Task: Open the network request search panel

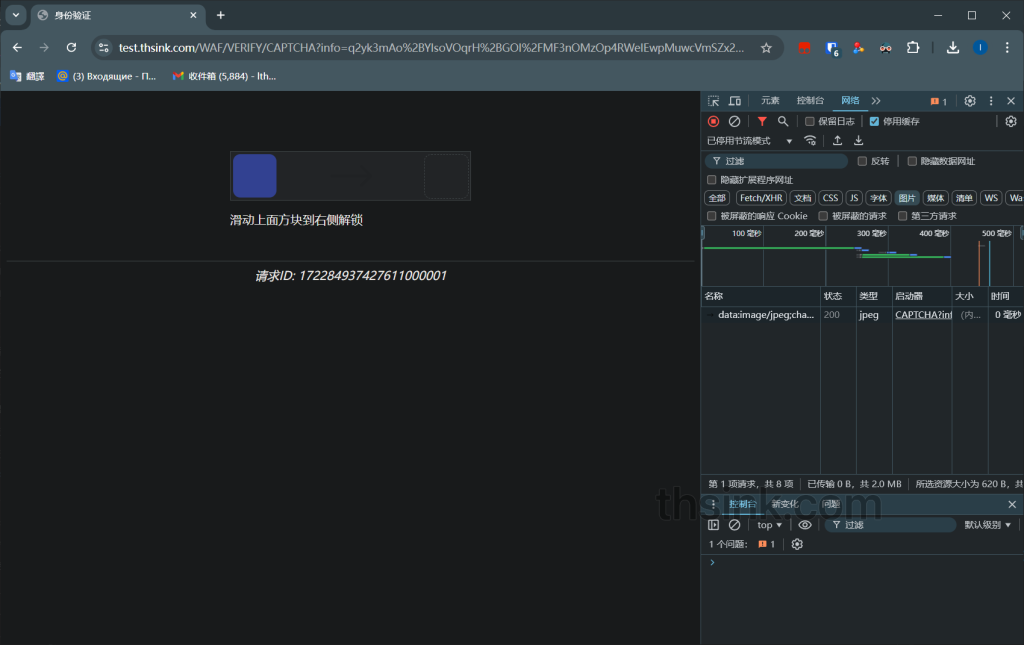Action: 783,121
